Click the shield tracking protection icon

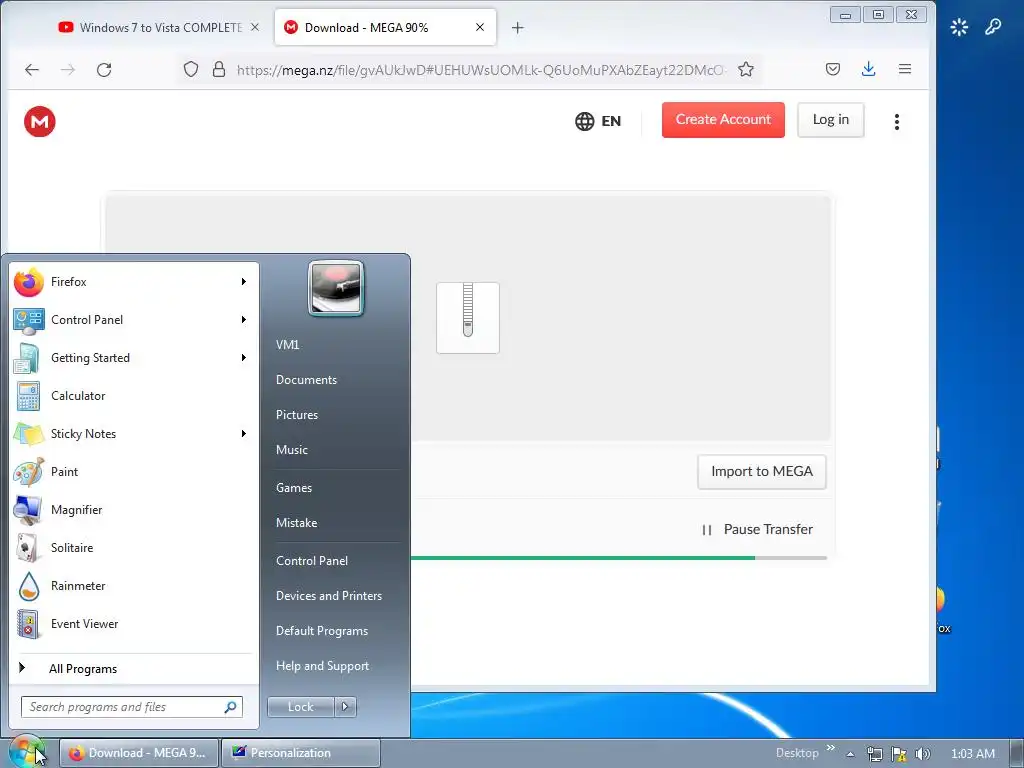pyautogui.click(x=191, y=69)
